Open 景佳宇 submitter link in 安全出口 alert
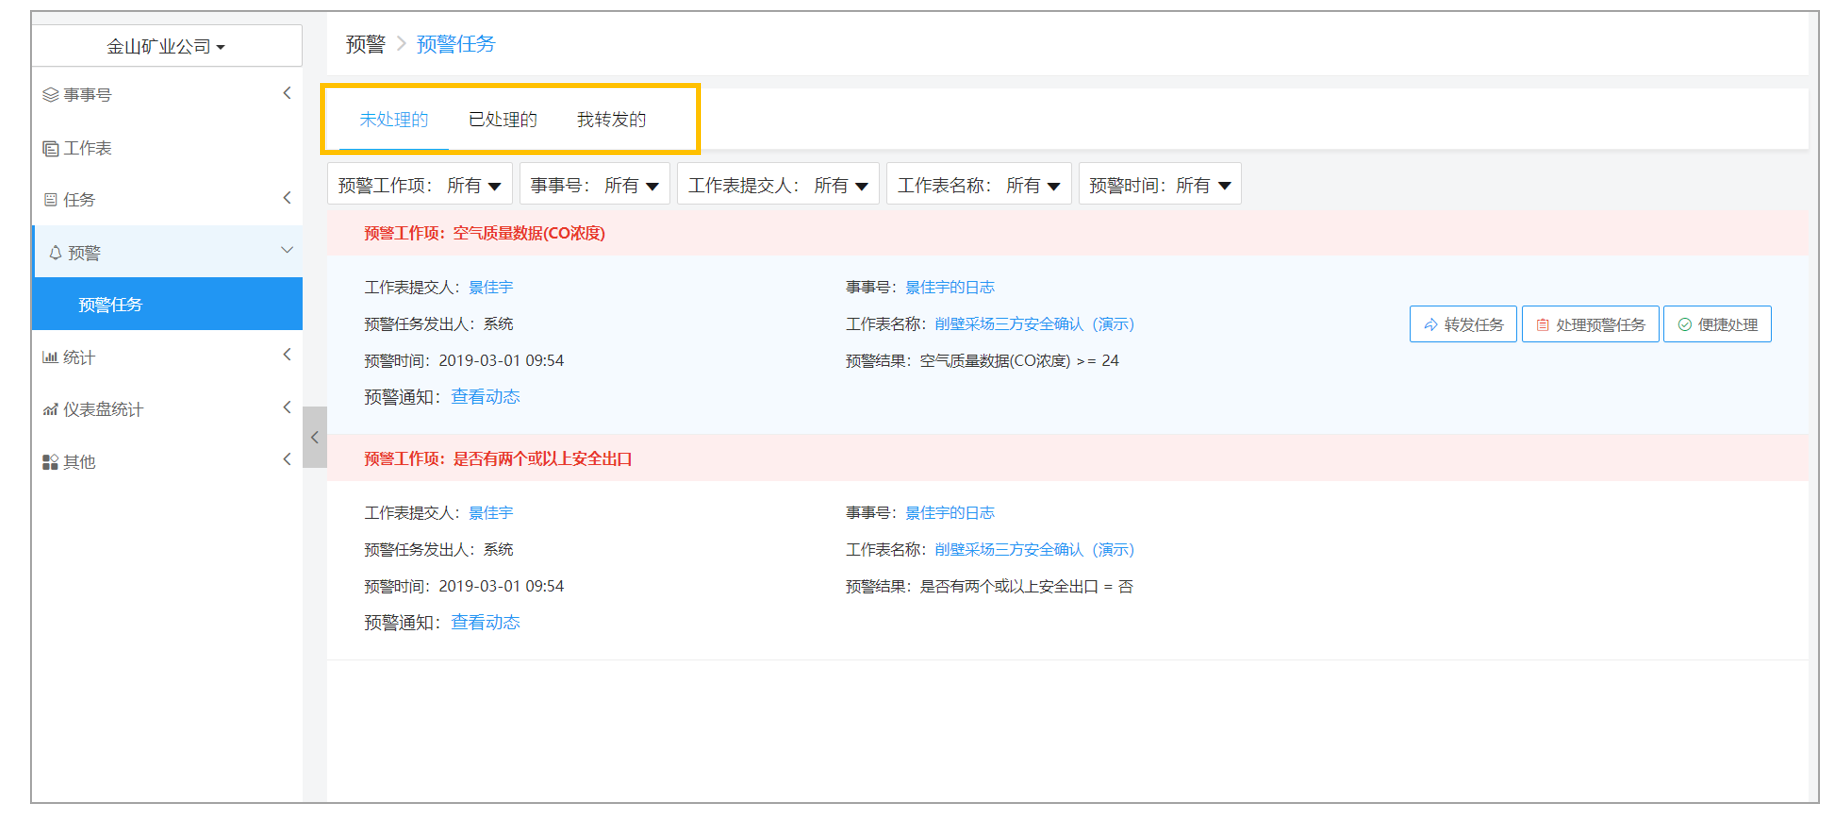1832x822 pixels. (x=491, y=513)
